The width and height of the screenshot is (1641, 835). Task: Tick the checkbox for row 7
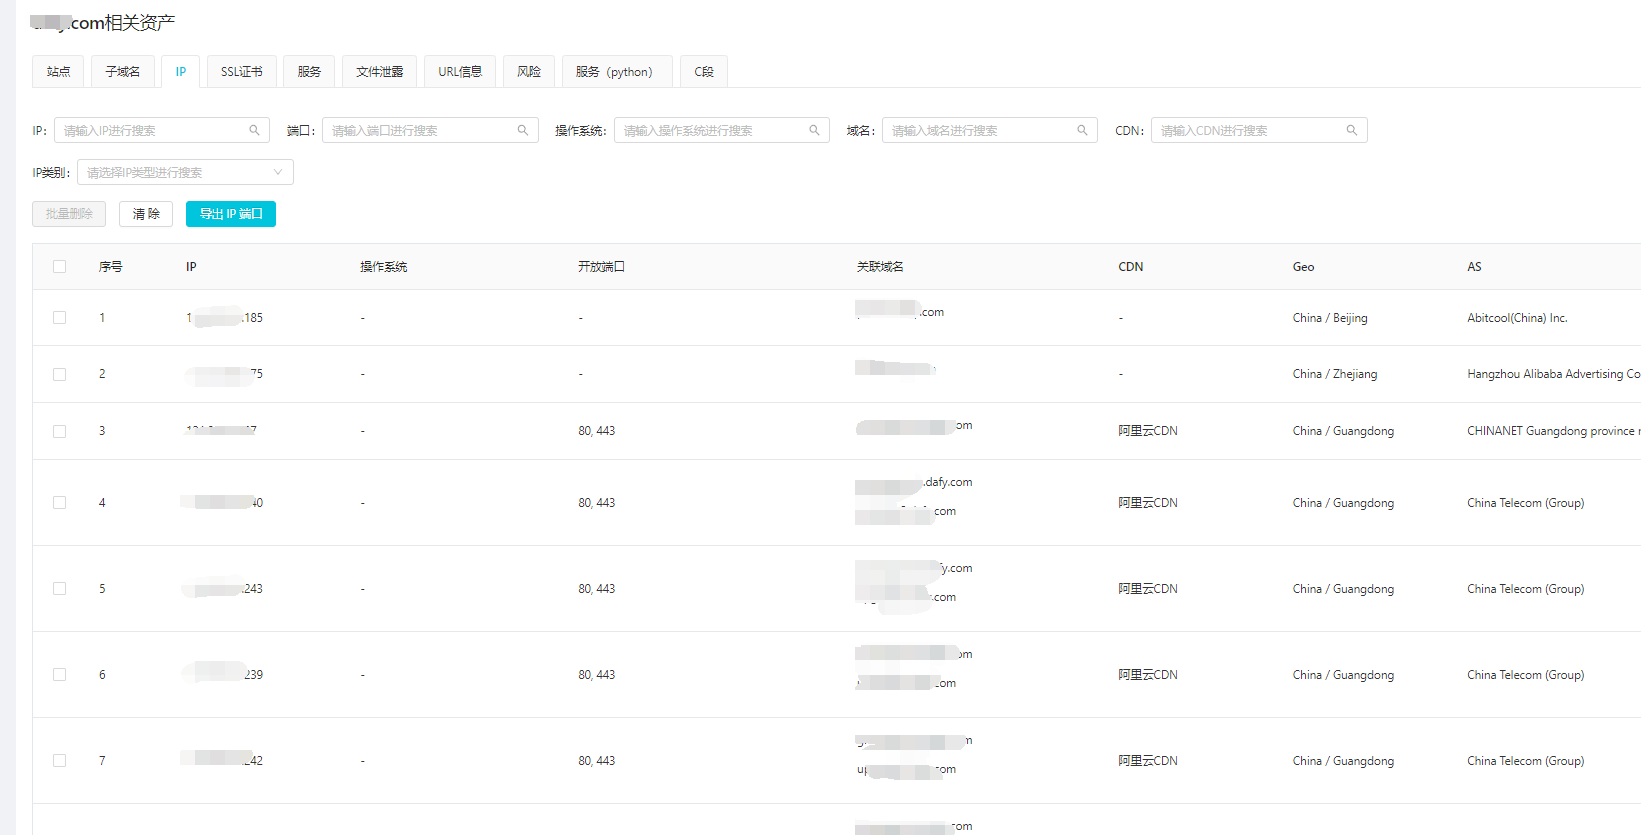[60, 761]
